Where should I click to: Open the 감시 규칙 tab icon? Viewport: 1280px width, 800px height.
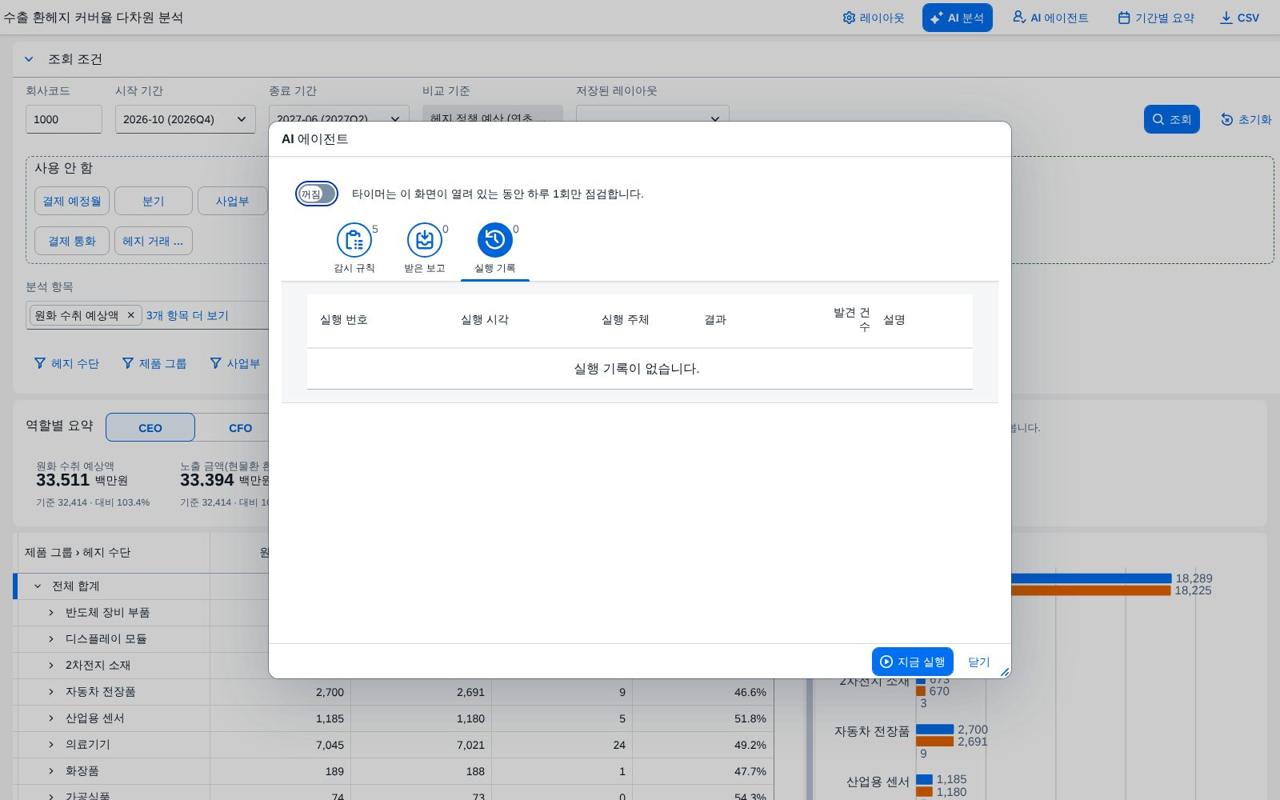[x=354, y=241]
